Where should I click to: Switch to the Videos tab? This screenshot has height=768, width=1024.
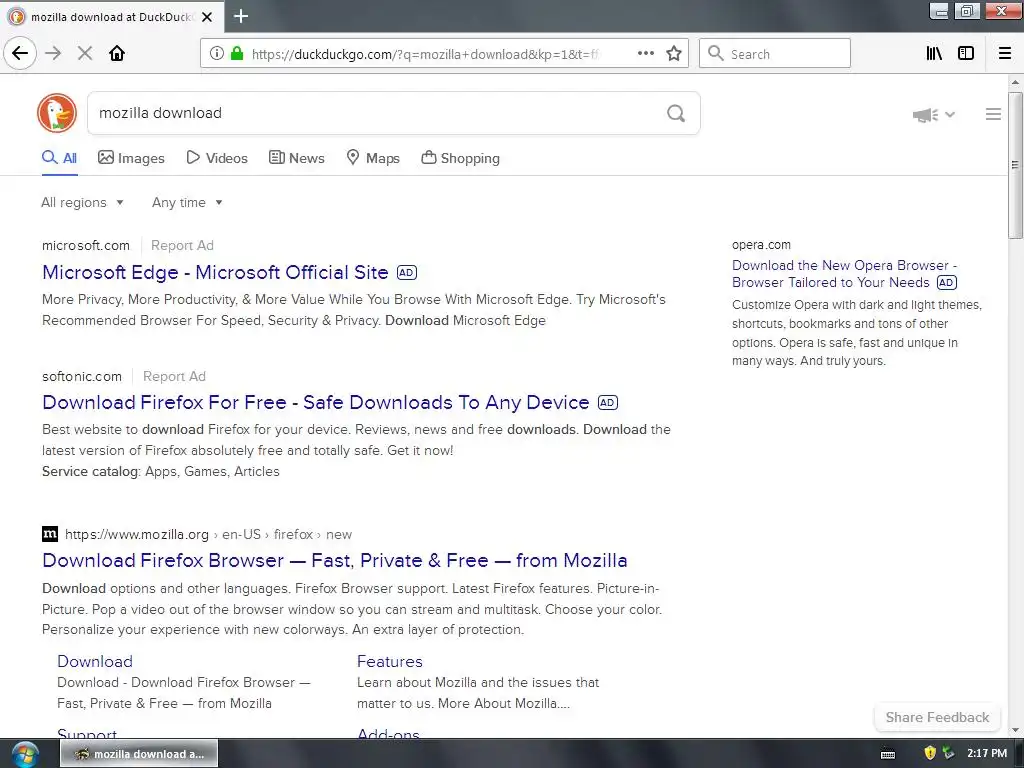point(217,158)
